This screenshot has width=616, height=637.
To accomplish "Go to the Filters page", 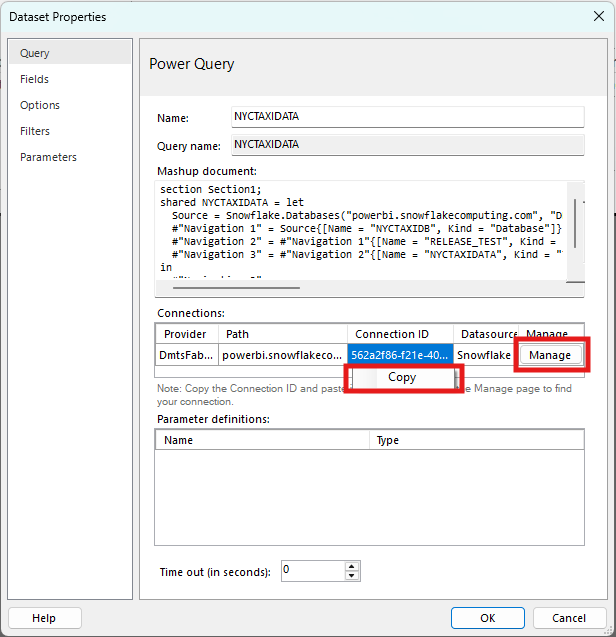I will tap(35, 131).
